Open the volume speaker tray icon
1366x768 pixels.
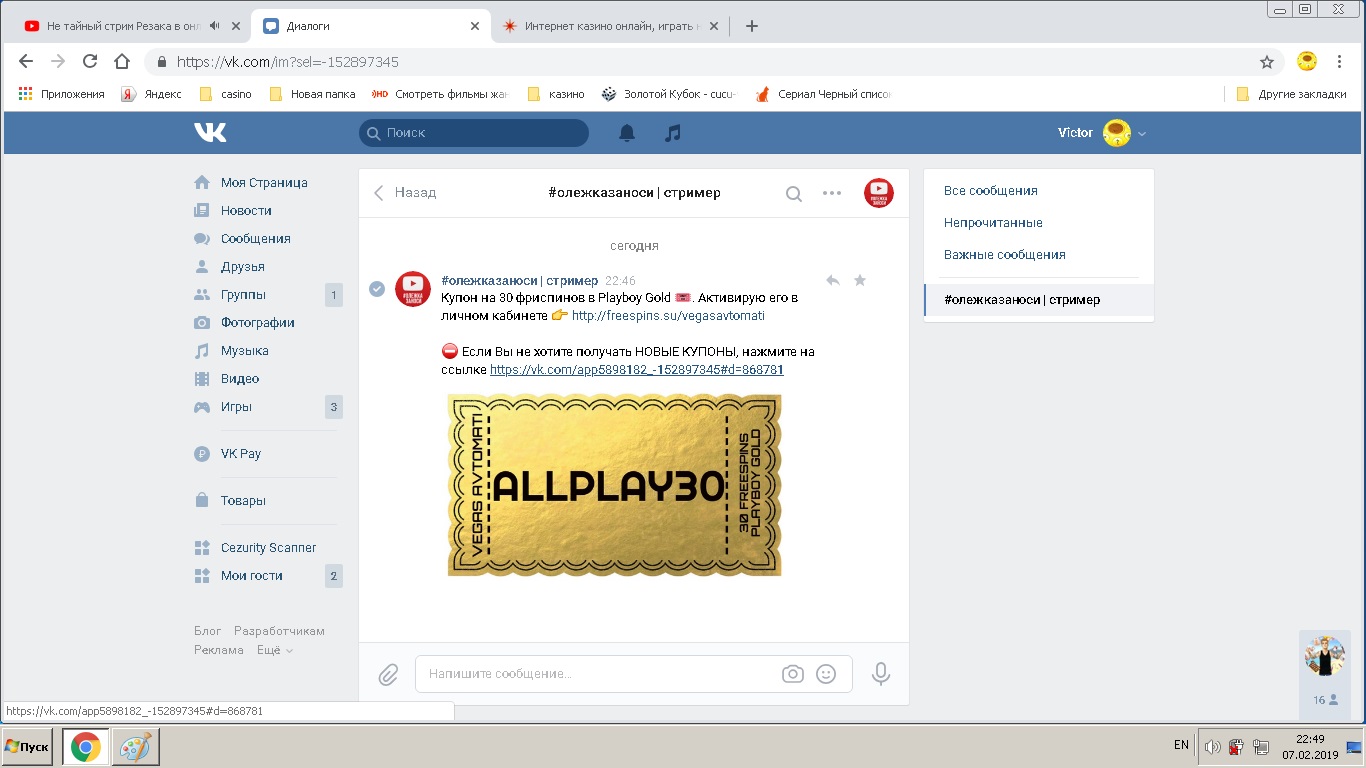click(1212, 747)
